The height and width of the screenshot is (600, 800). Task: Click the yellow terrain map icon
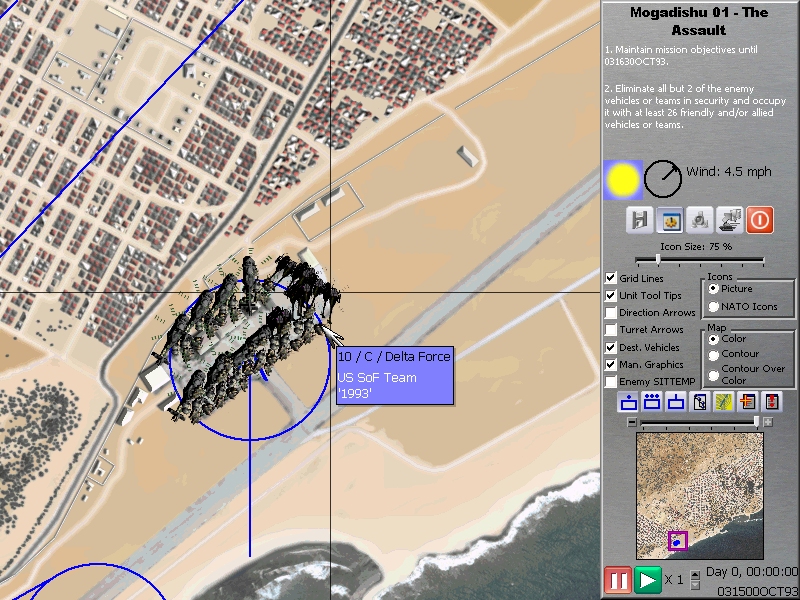pyautogui.click(x=724, y=402)
